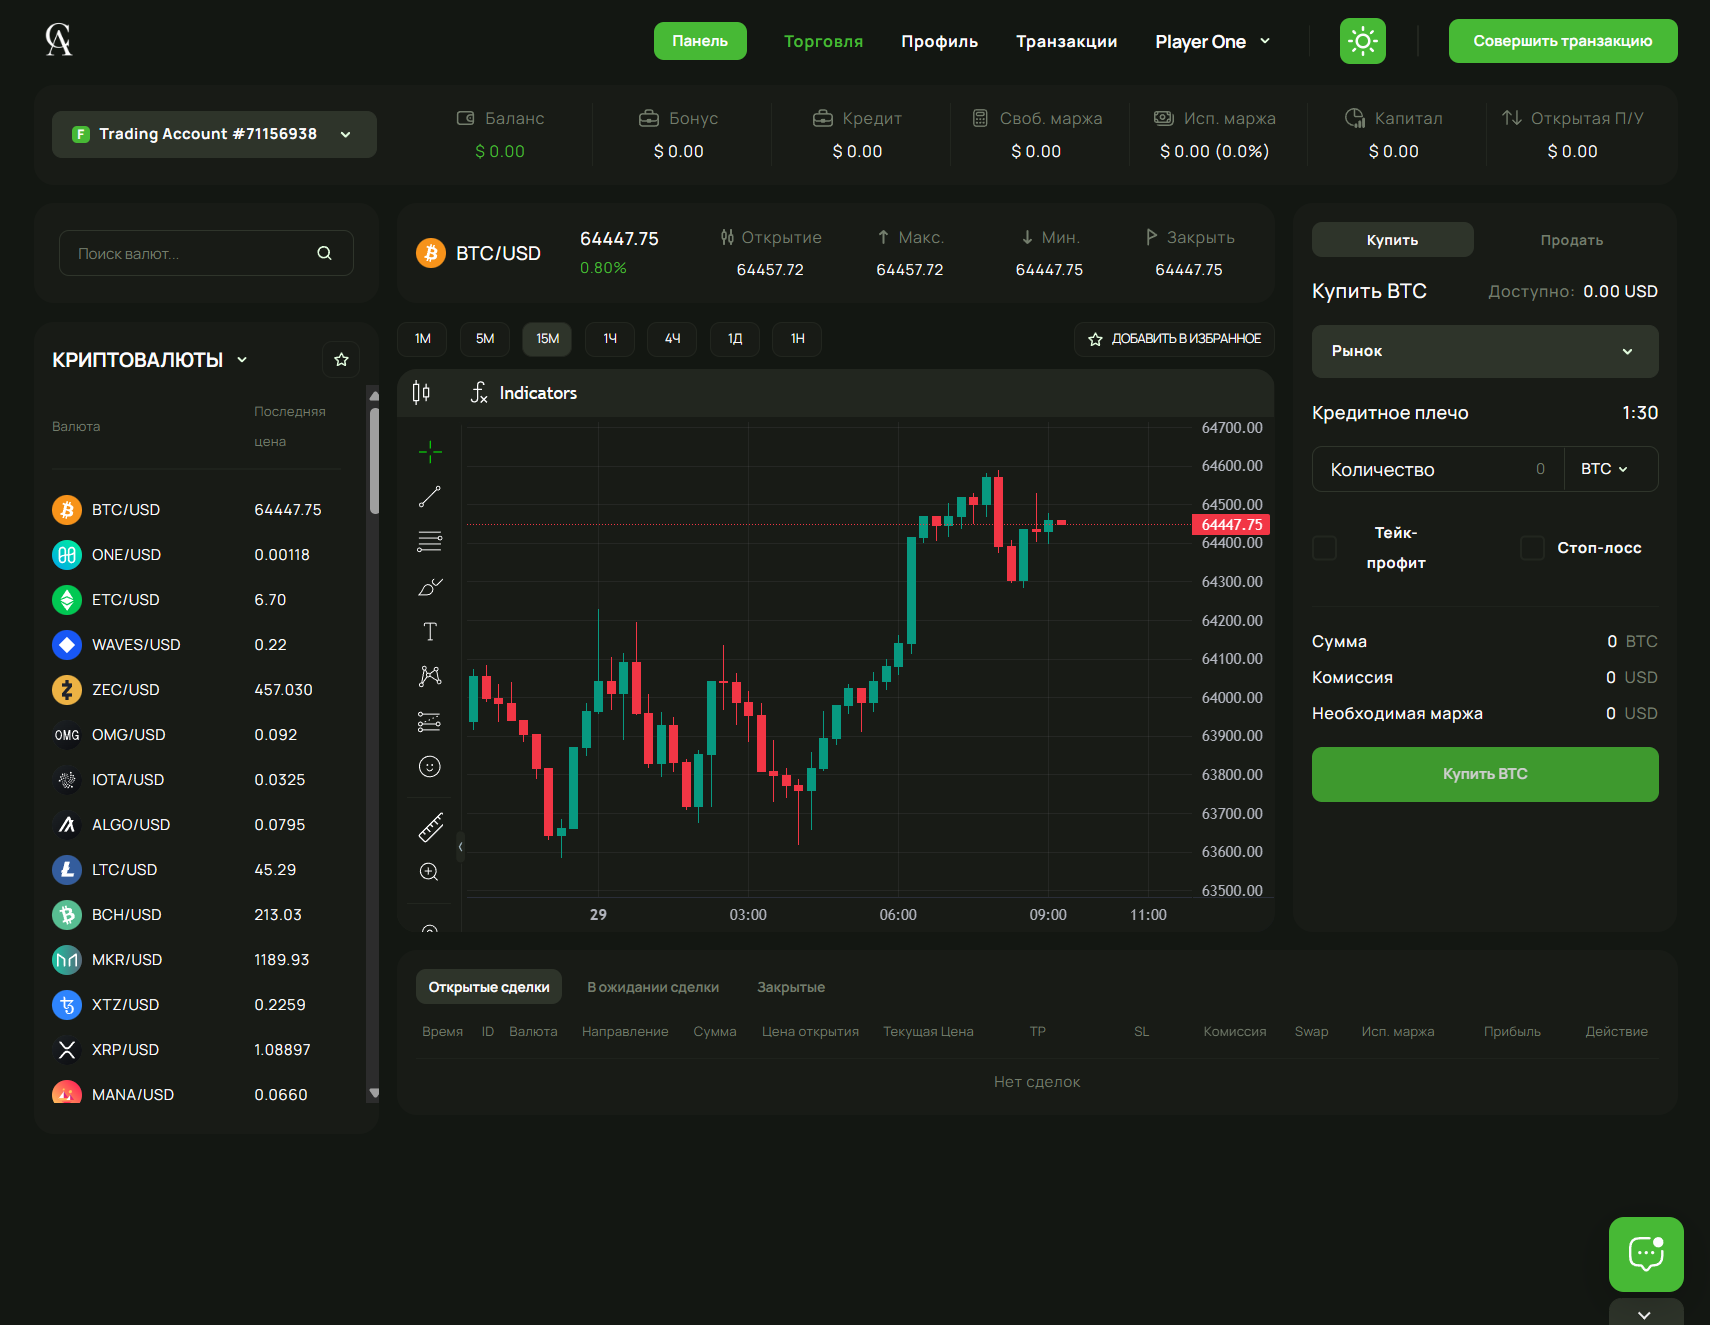Open the live chat support widget

click(x=1645, y=1254)
